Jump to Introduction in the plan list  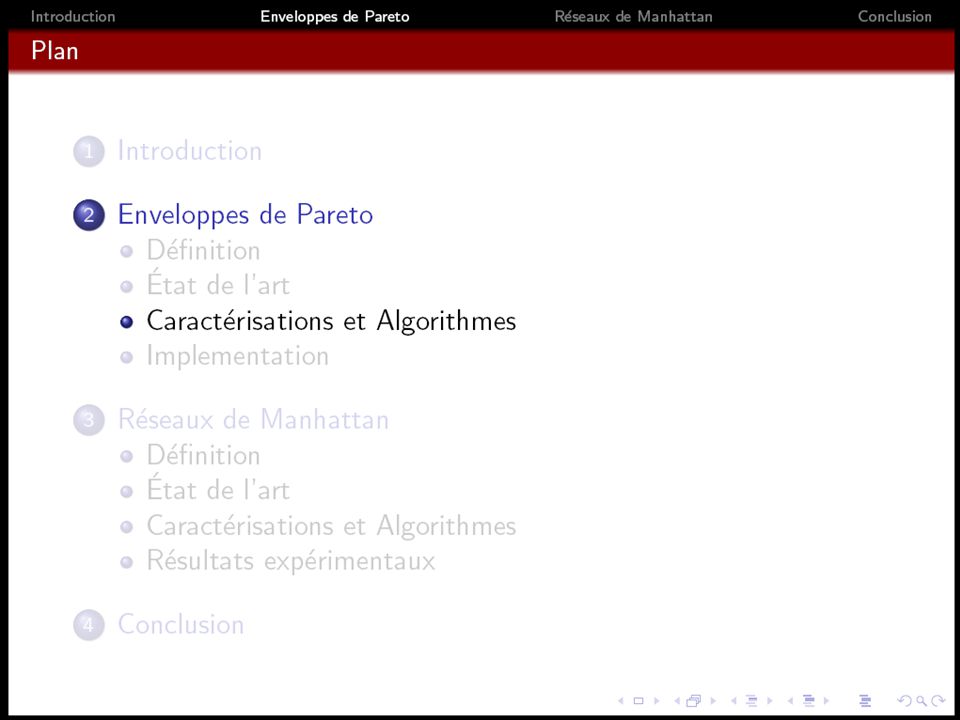point(190,151)
